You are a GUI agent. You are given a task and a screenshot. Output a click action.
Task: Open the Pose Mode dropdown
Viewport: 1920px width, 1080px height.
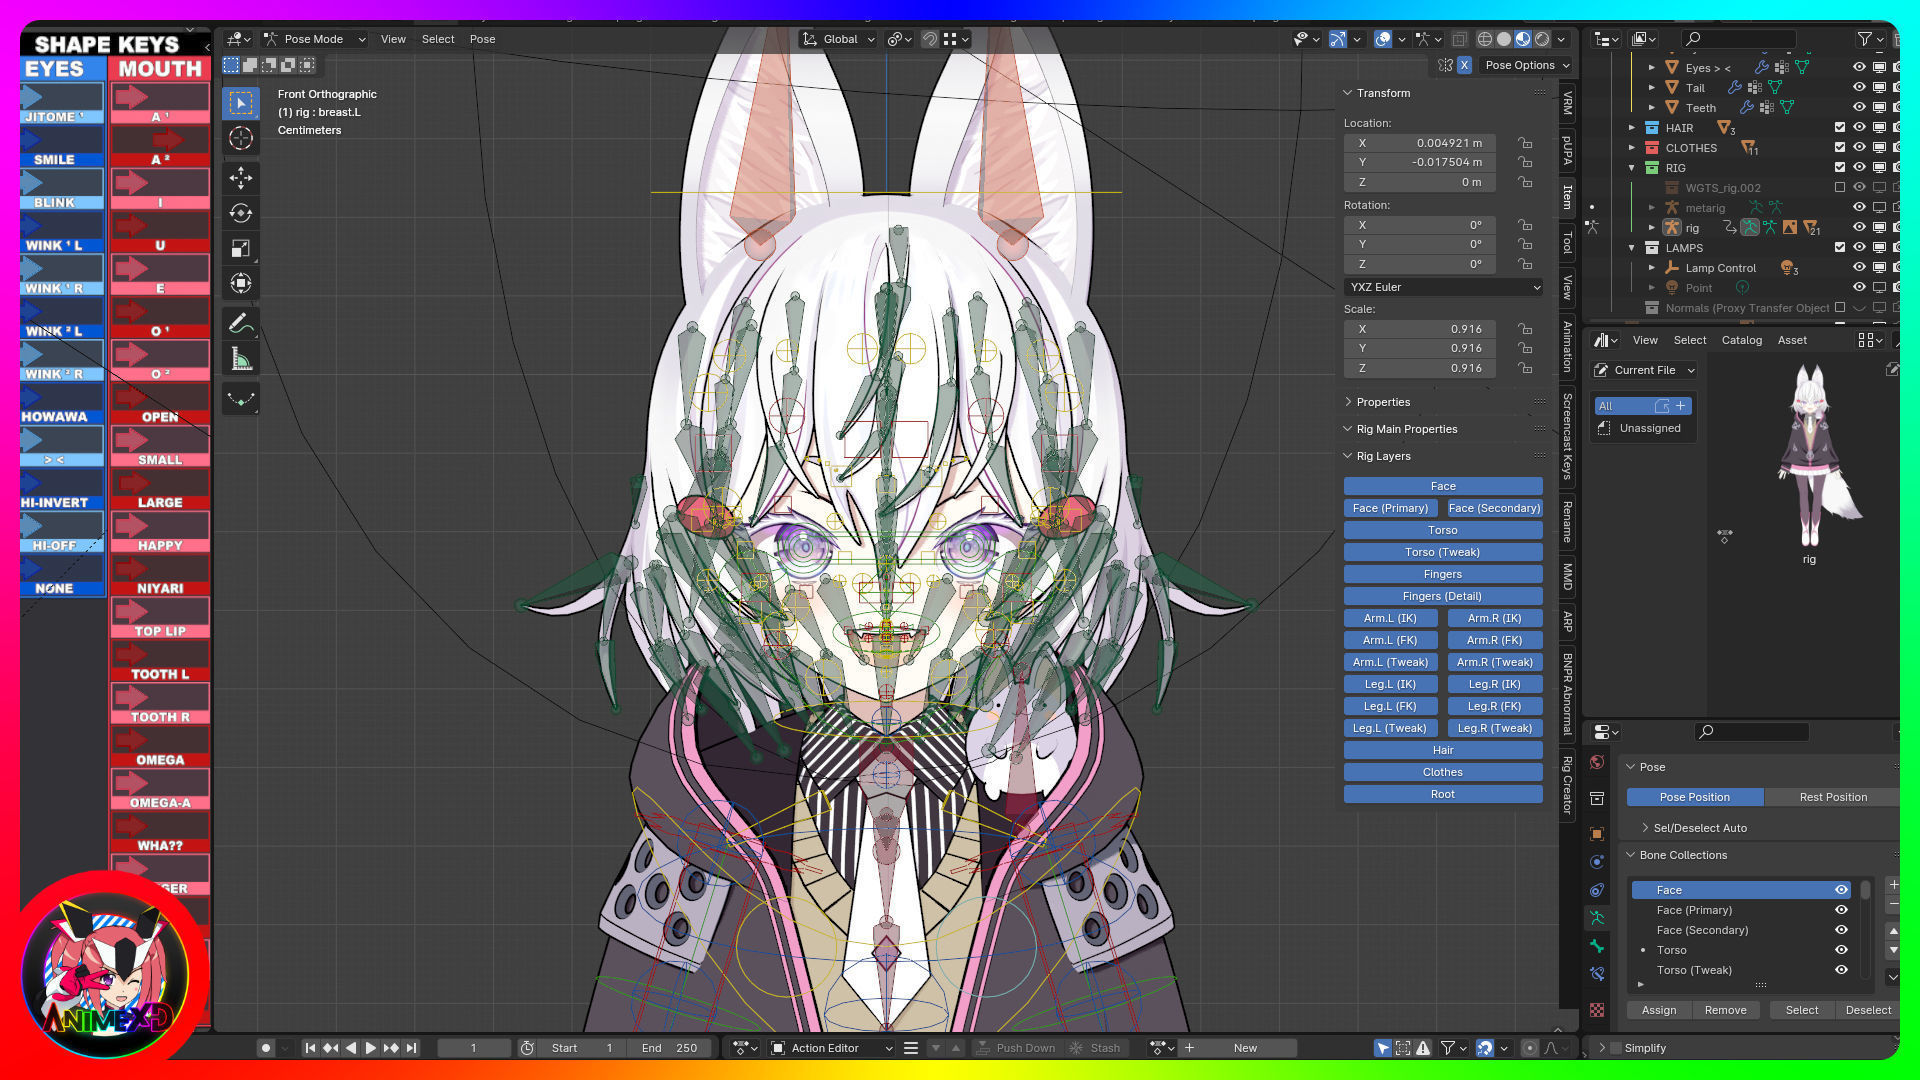[x=315, y=39]
